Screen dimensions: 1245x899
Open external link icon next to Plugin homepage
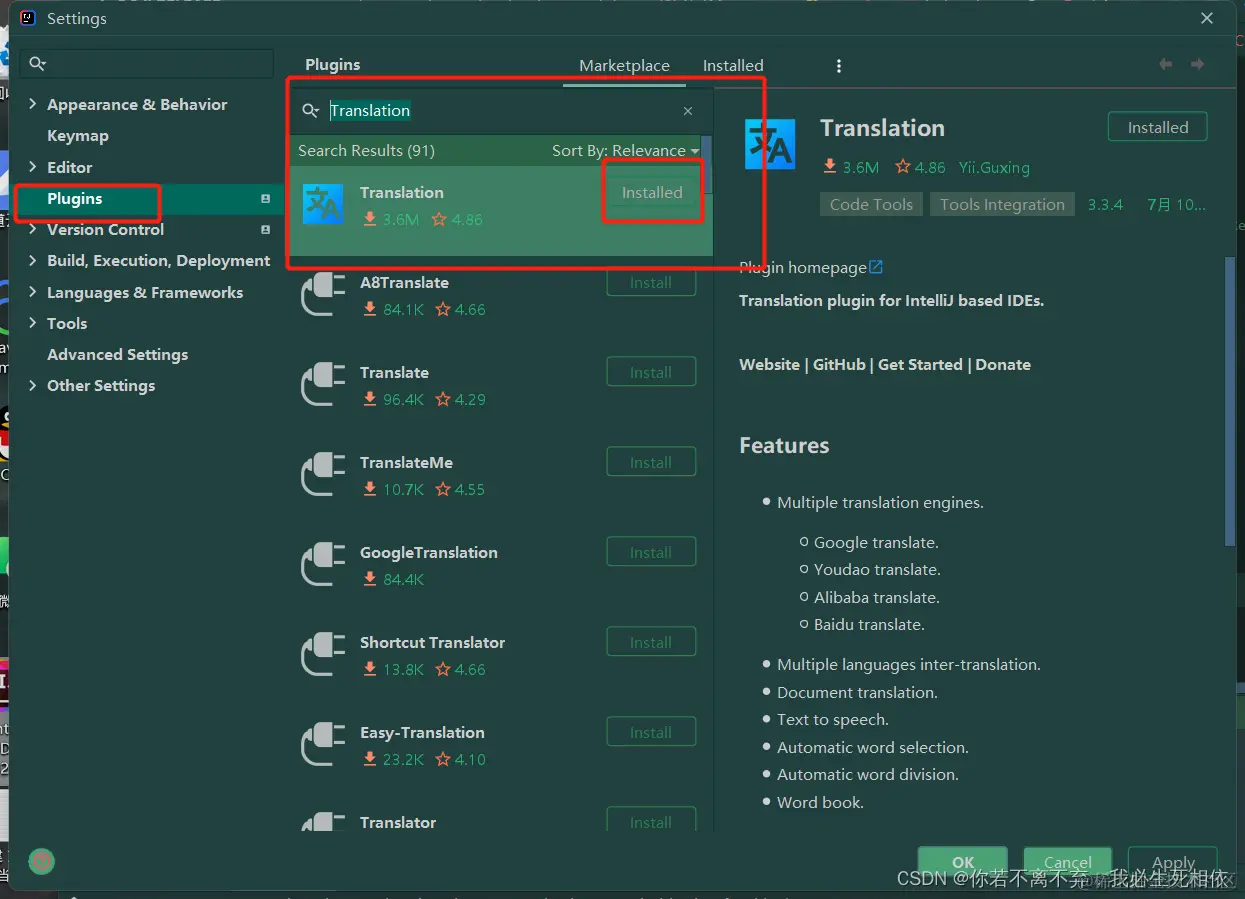click(877, 267)
